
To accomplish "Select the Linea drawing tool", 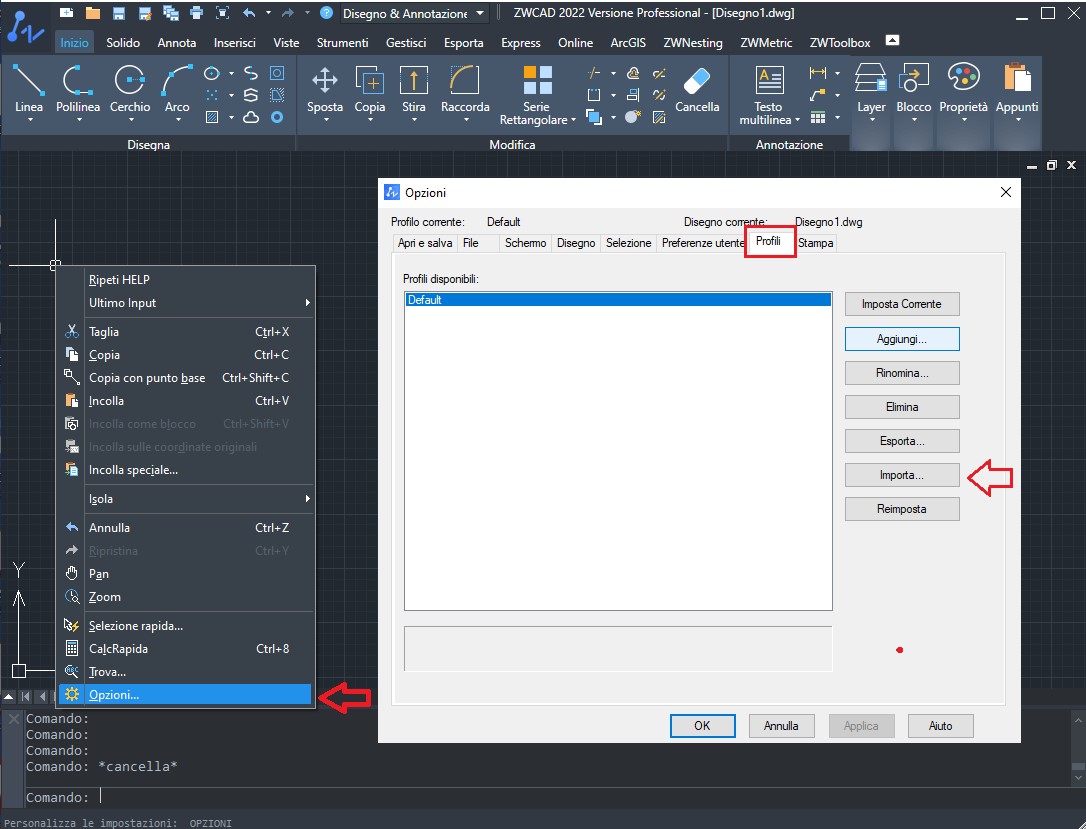I will pos(28,89).
